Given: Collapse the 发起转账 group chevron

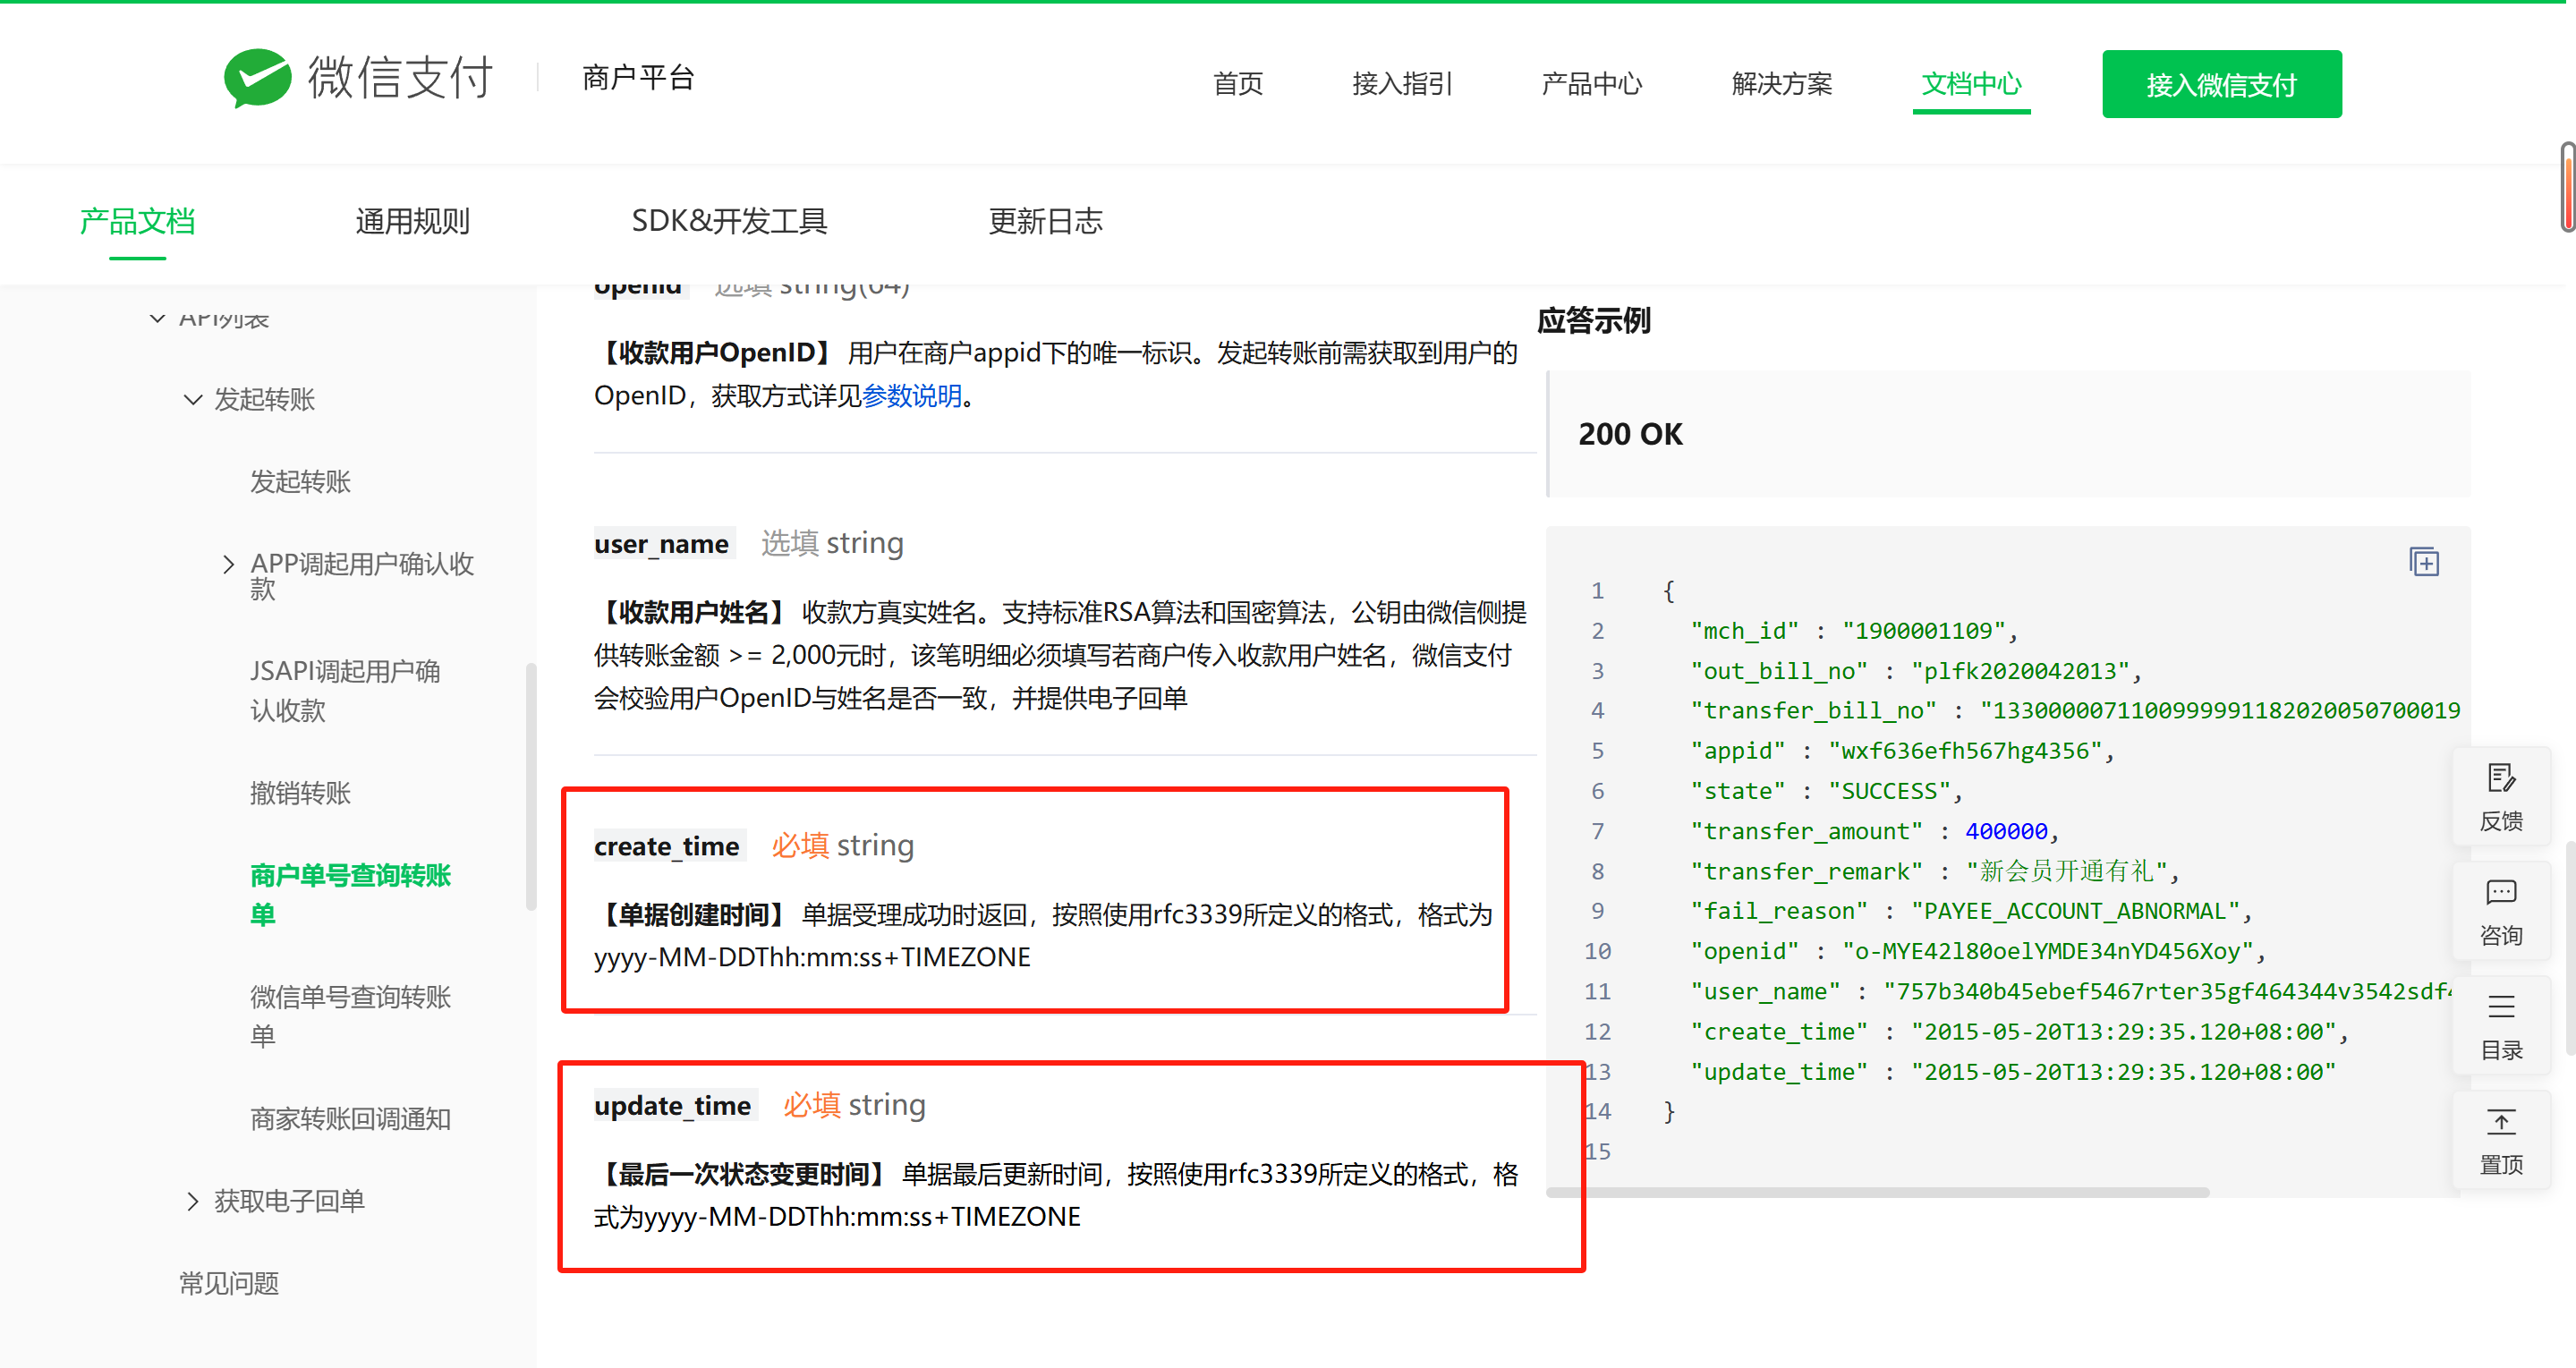Looking at the screenshot, I should pos(193,400).
